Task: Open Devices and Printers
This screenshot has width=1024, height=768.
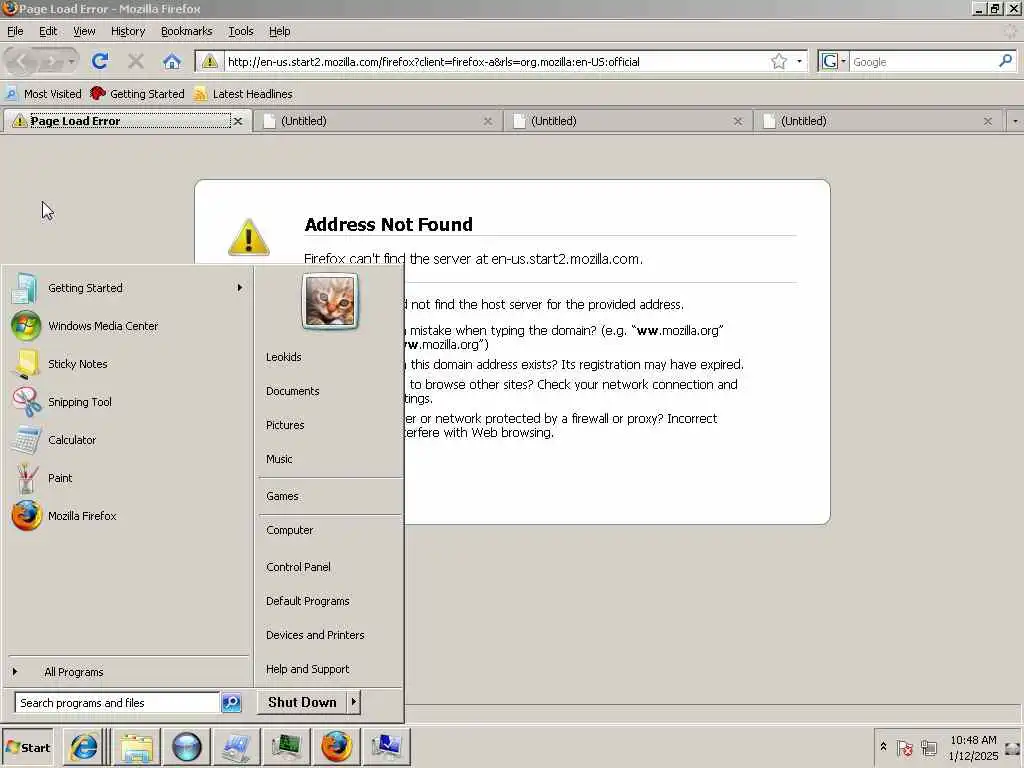Action: pyautogui.click(x=315, y=635)
